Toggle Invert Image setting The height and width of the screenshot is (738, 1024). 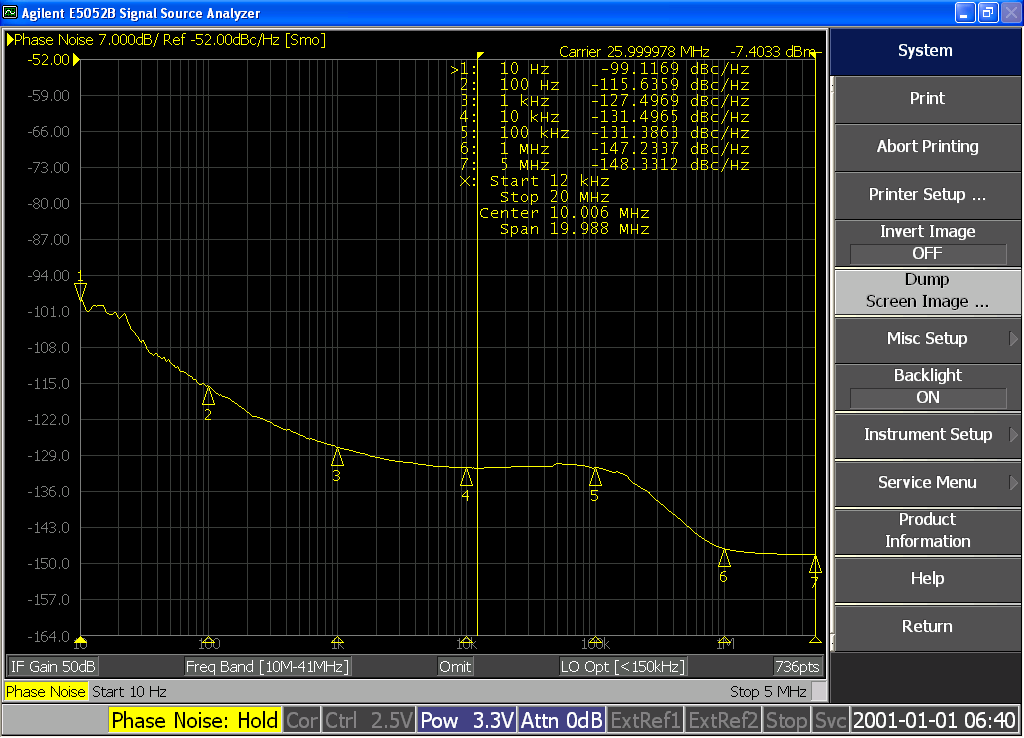point(926,242)
